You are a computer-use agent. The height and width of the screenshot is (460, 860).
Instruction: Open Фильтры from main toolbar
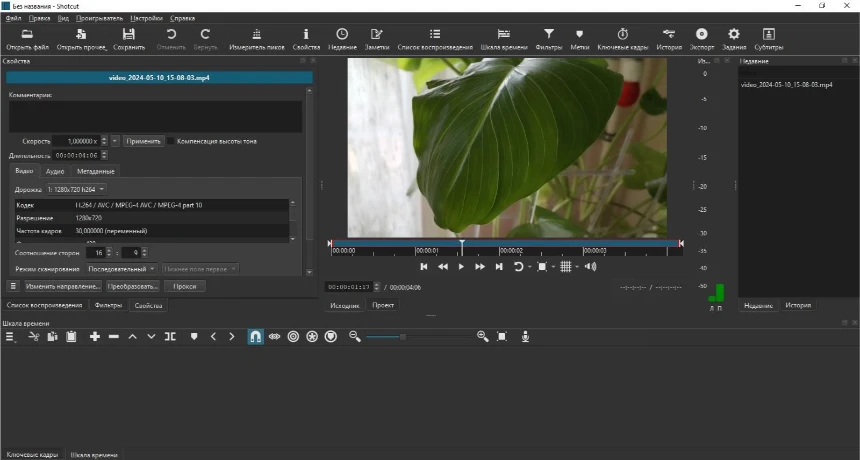[x=548, y=39]
